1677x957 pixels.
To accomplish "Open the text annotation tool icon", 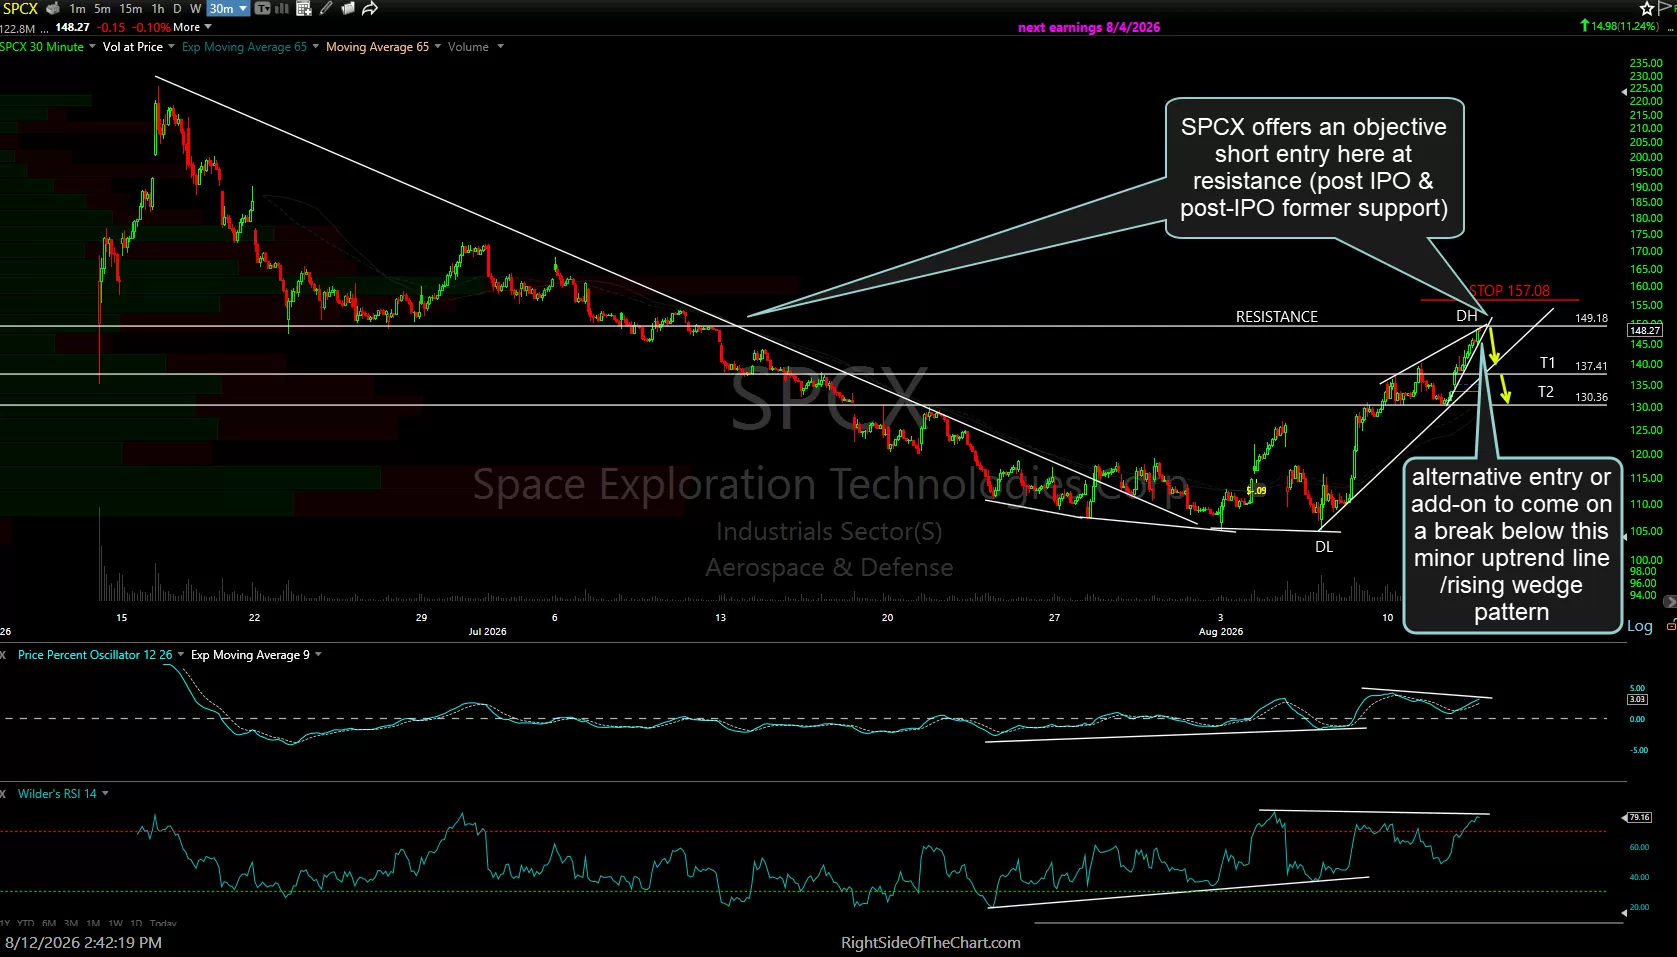I will pyautogui.click(x=263, y=8).
